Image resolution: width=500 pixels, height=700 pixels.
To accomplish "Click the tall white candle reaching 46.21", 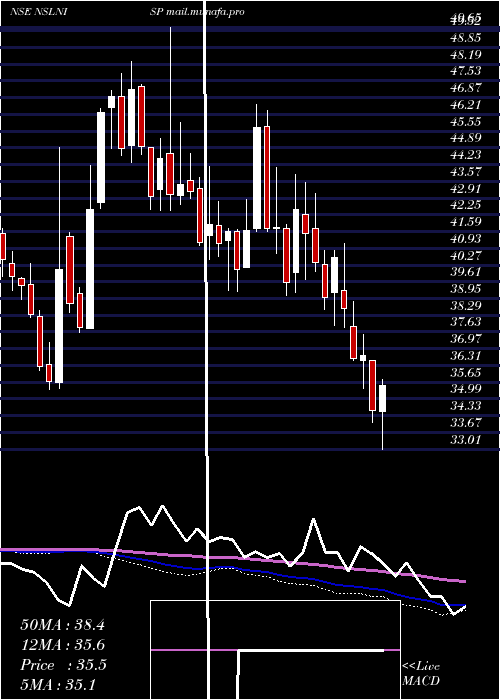I will 101,157.
